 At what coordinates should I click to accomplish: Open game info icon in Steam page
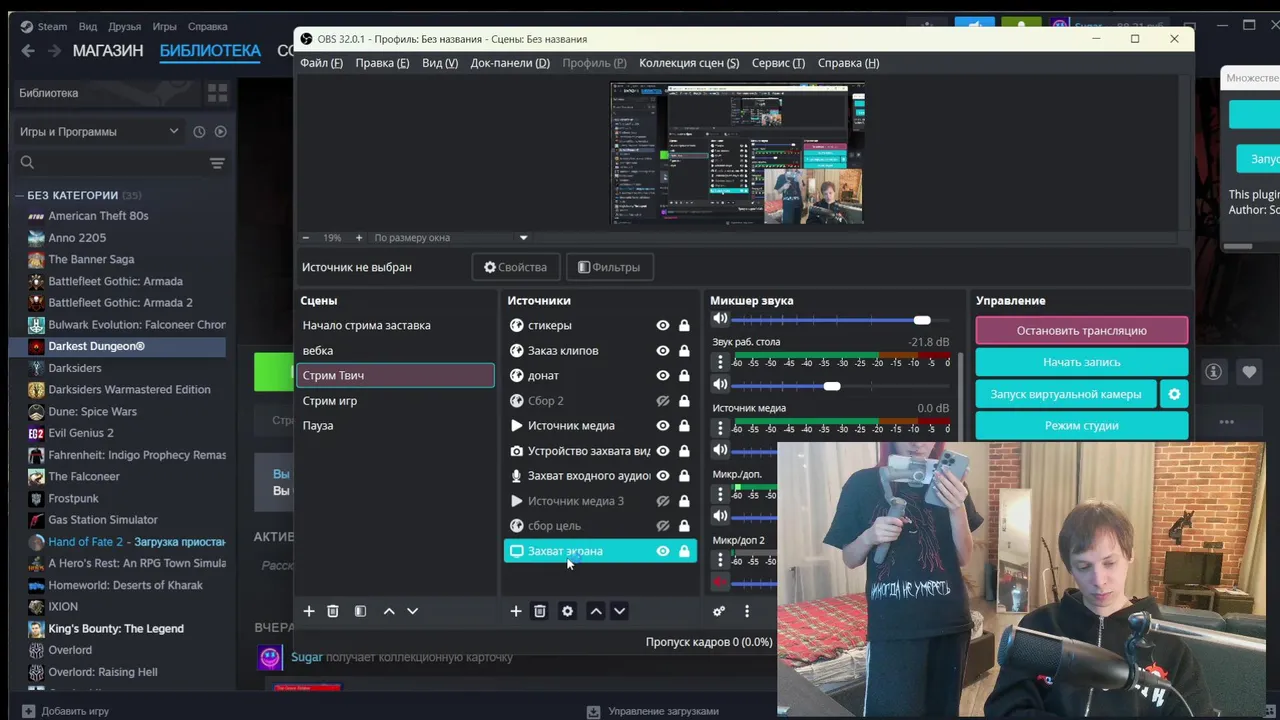click(x=1213, y=372)
